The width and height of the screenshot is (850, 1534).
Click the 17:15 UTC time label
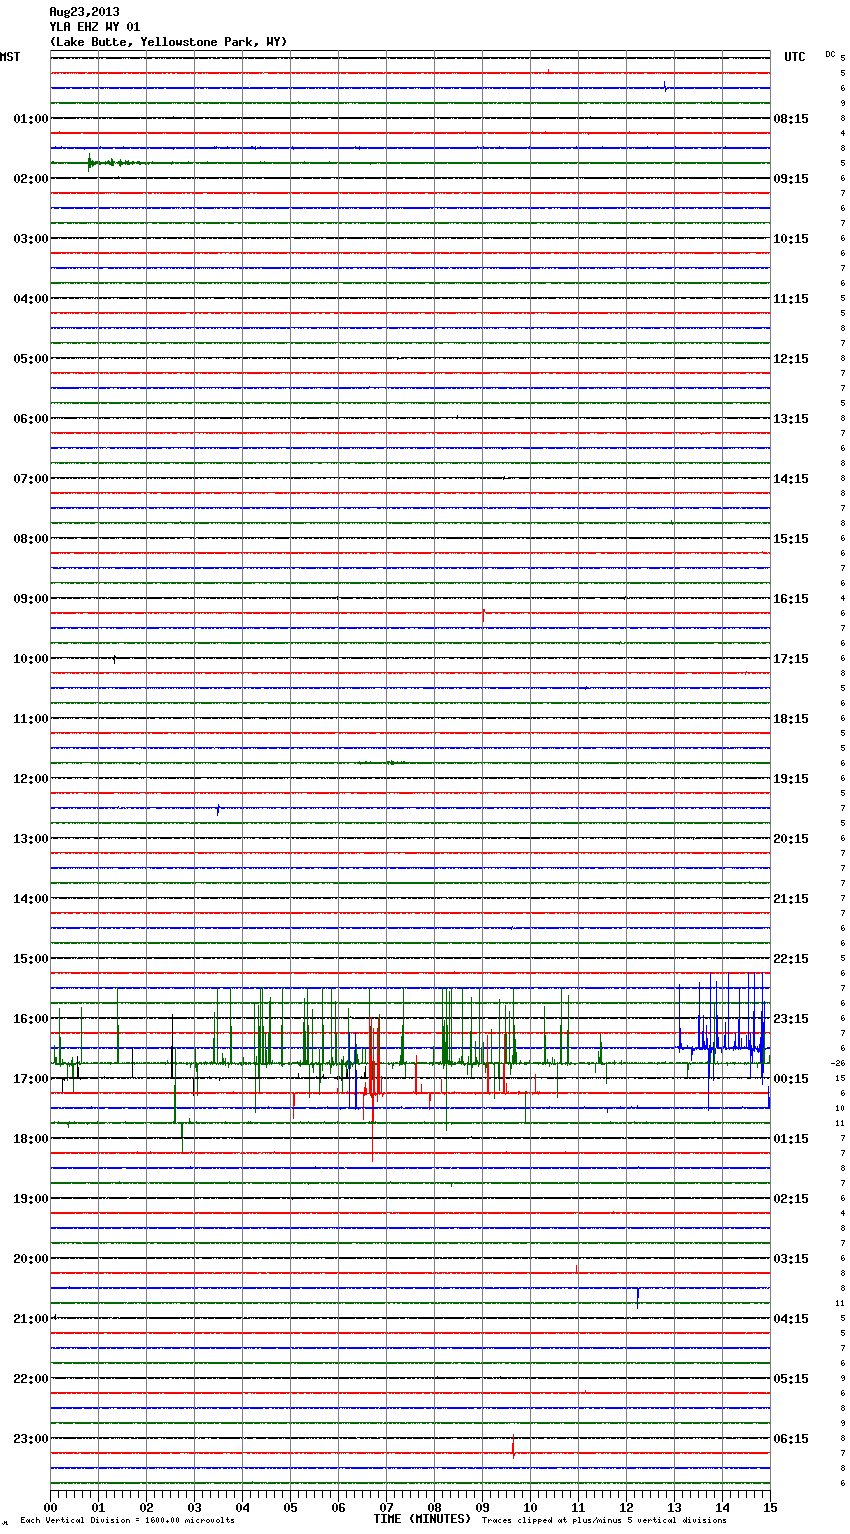coord(791,659)
